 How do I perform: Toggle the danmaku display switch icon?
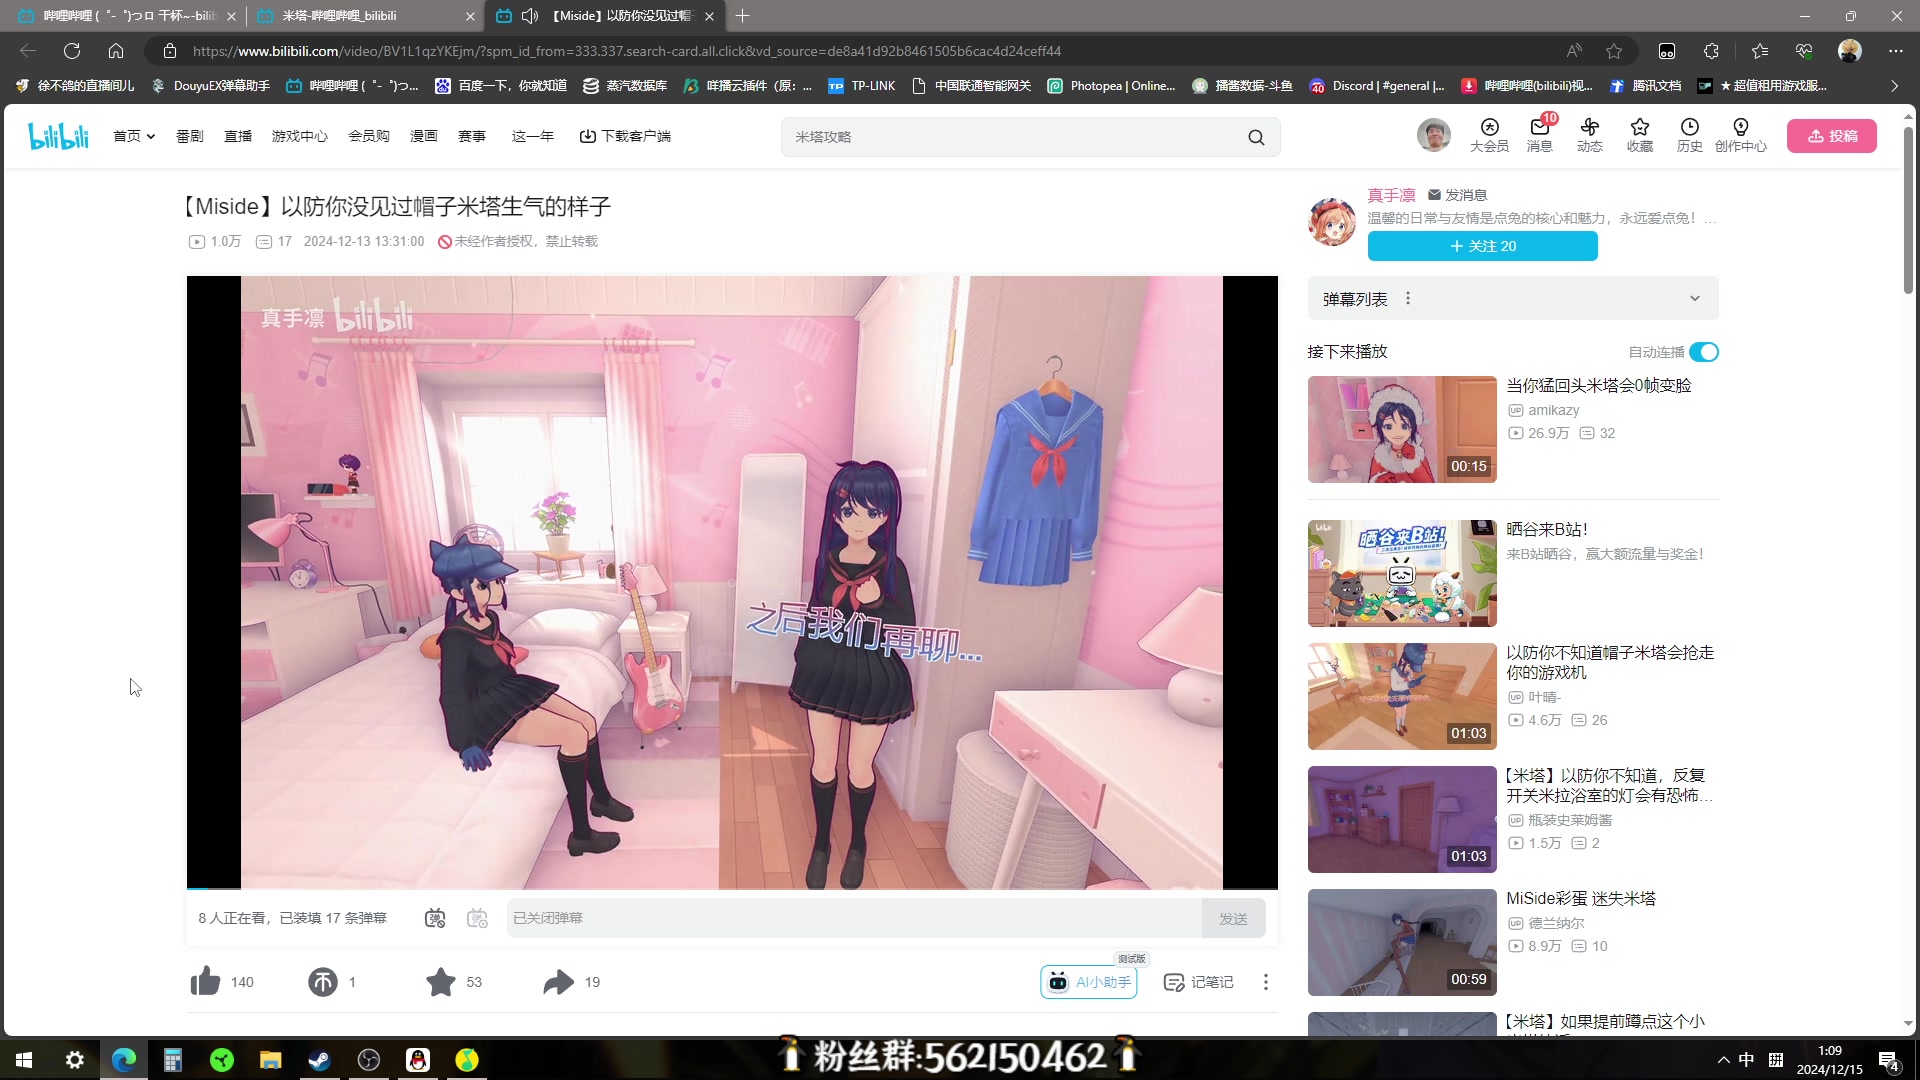click(x=435, y=918)
